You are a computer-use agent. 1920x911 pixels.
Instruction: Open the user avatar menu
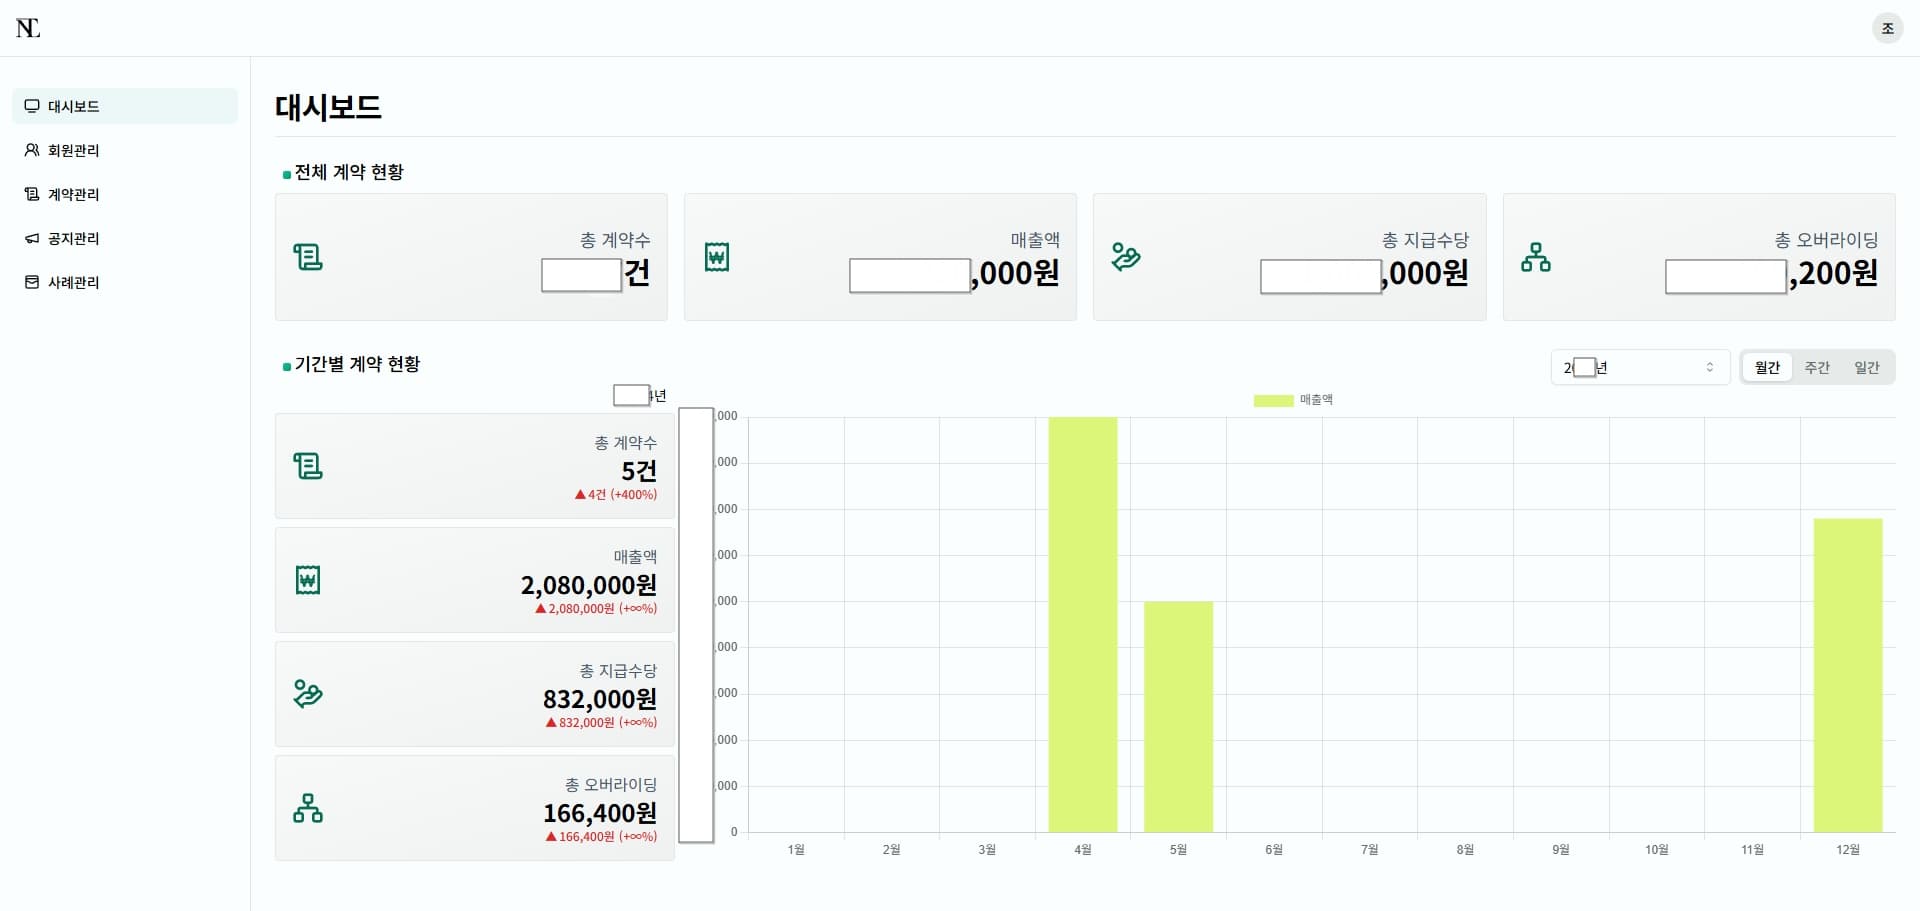1887,28
